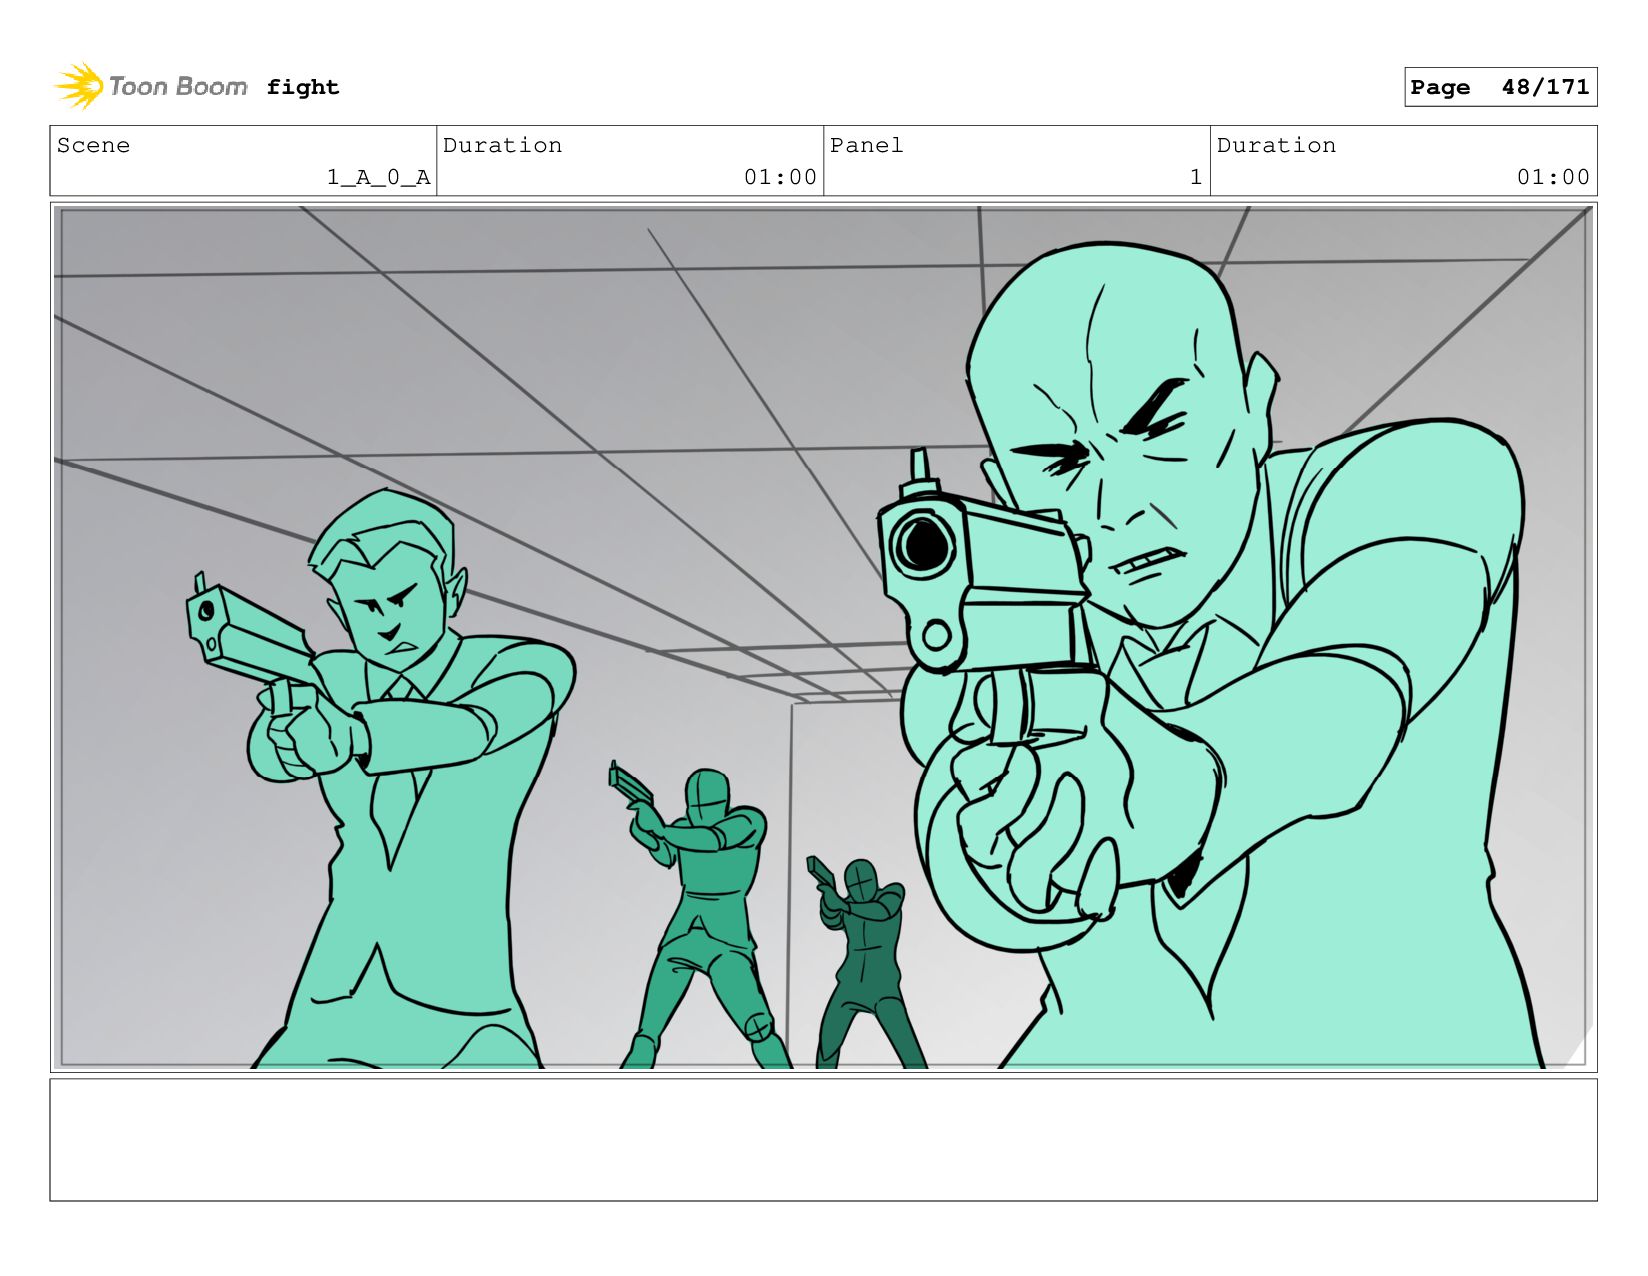
Task: Click the Toon Boom logo
Action: 151,87
